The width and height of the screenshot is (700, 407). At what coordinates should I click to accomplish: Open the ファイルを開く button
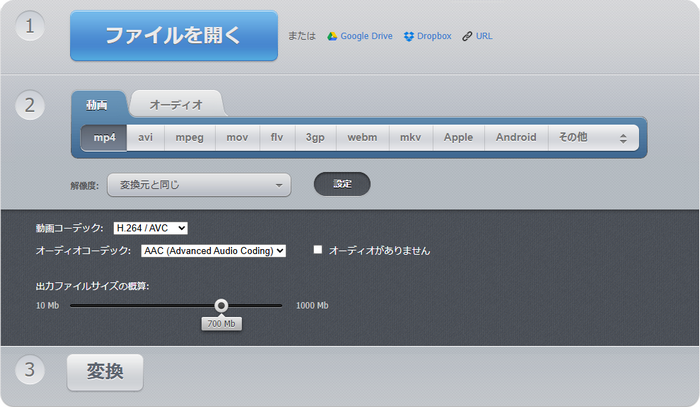pos(174,36)
